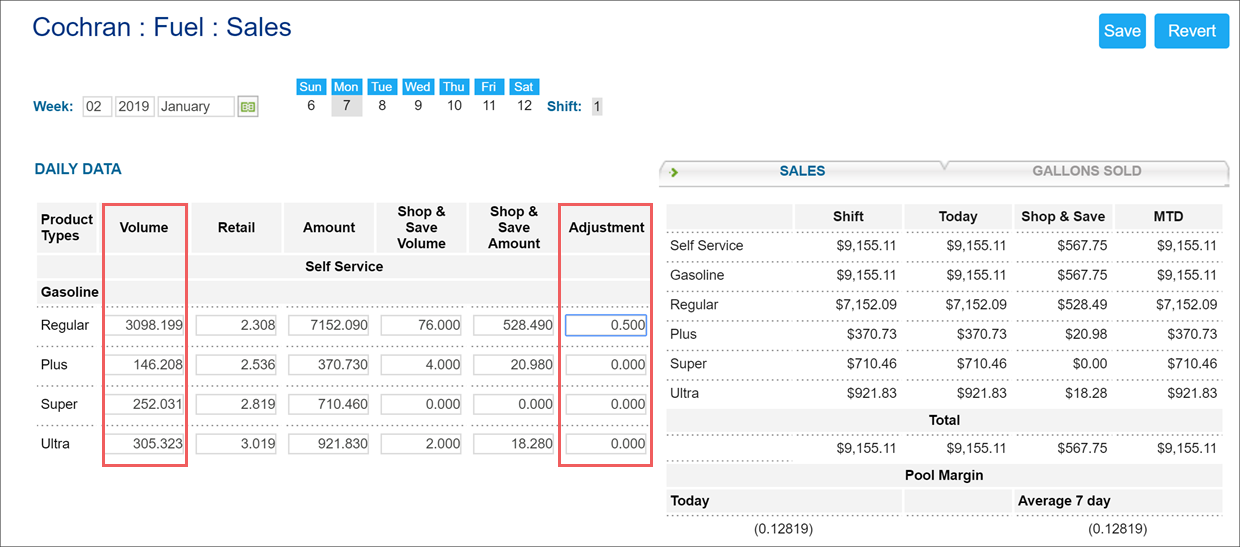Click Regular adjustment field 0.500
The height and width of the screenshot is (547, 1240).
[x=606, y=325]
